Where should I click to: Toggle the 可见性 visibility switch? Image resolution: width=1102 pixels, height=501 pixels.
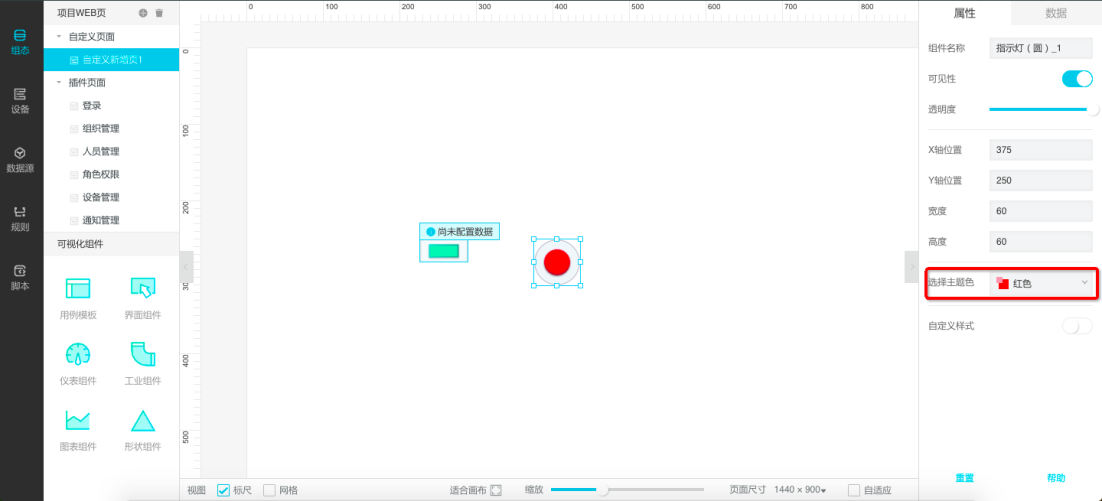tap(1077, 79)
